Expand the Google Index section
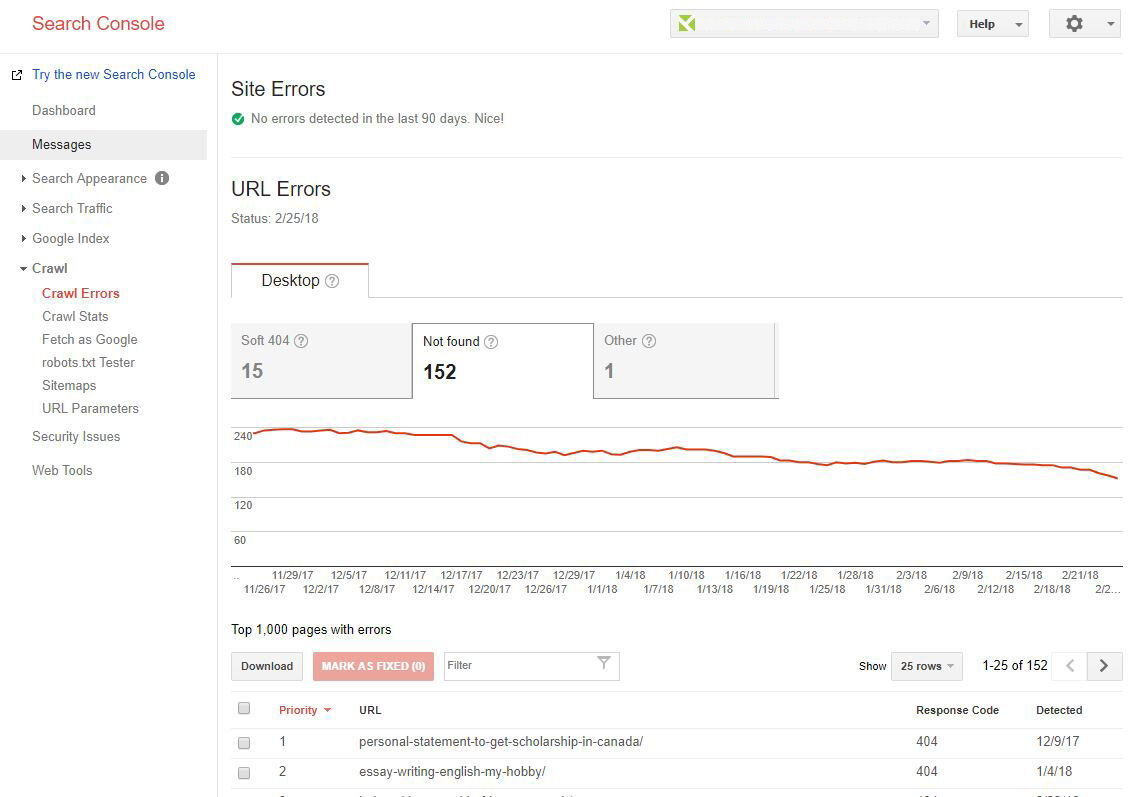Viewport: 1138px width, 797px height. [70, 238]
